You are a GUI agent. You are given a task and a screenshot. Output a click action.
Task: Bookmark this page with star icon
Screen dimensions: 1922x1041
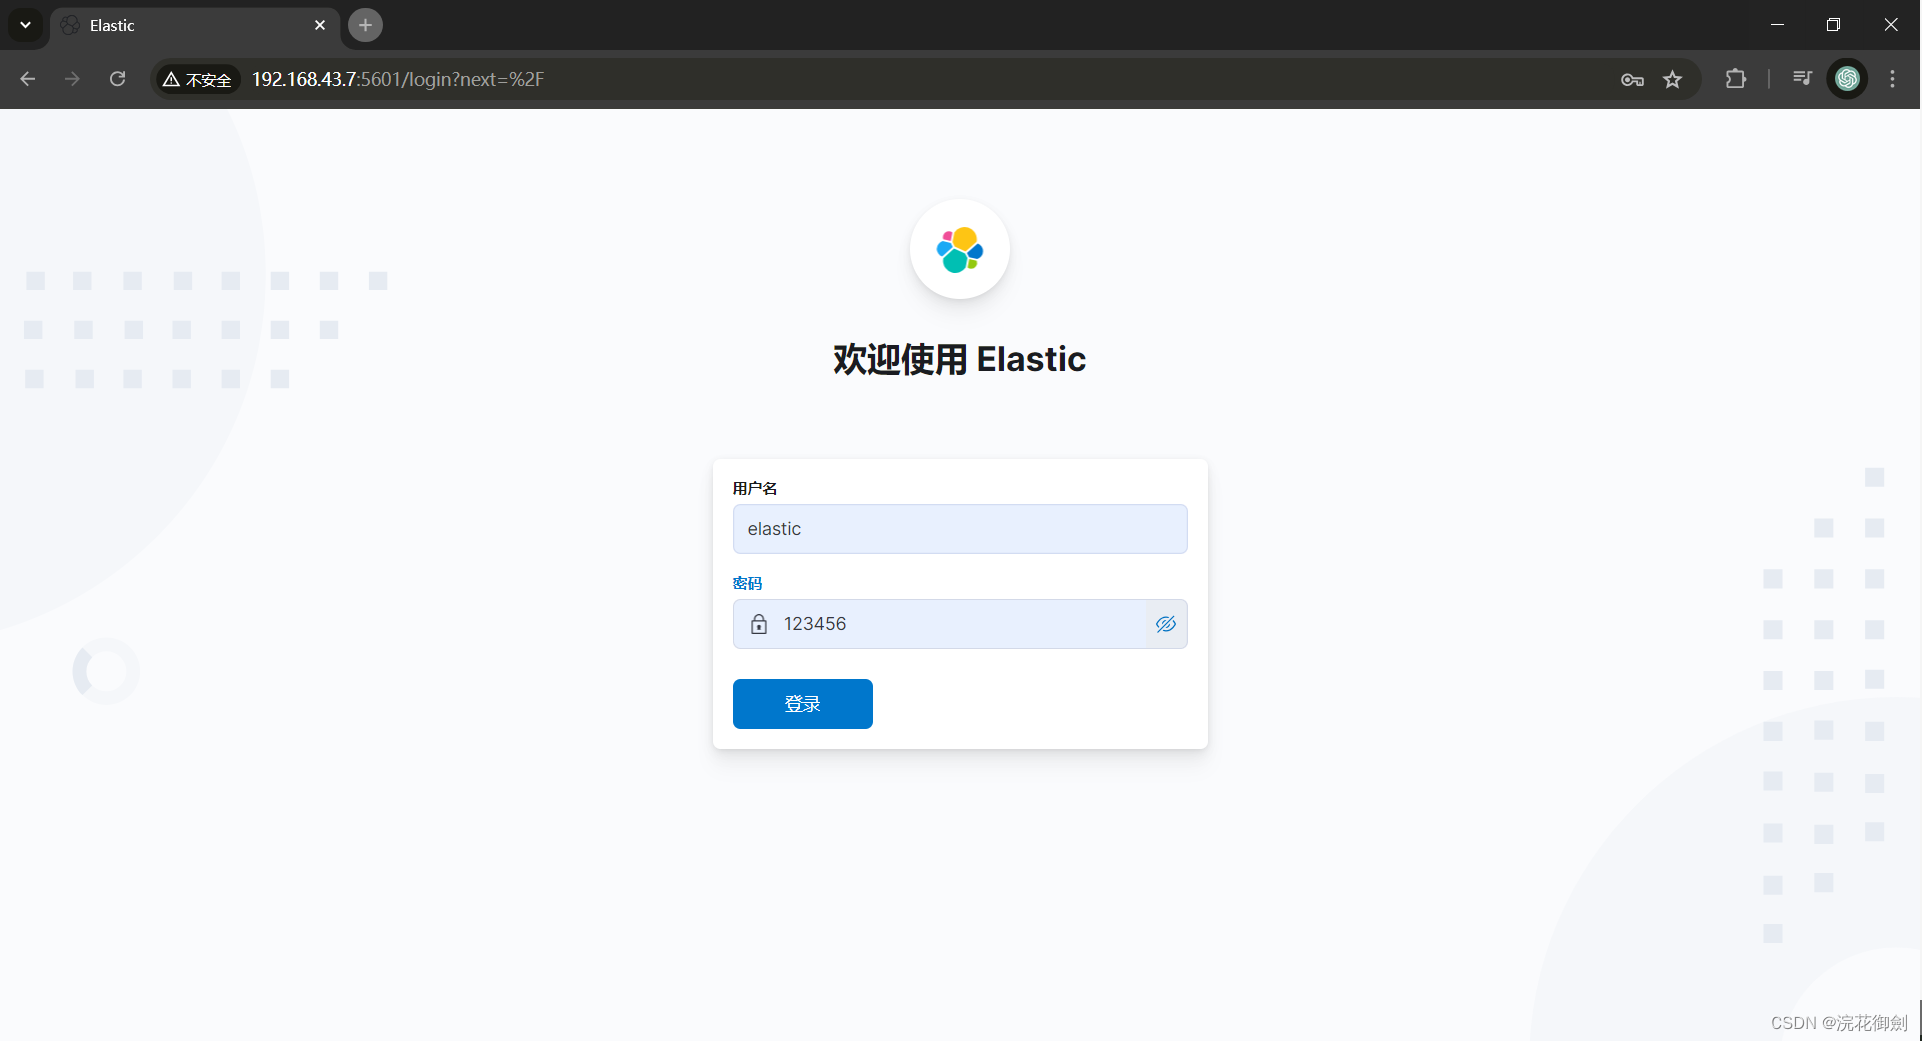(x=1672, y=79)
